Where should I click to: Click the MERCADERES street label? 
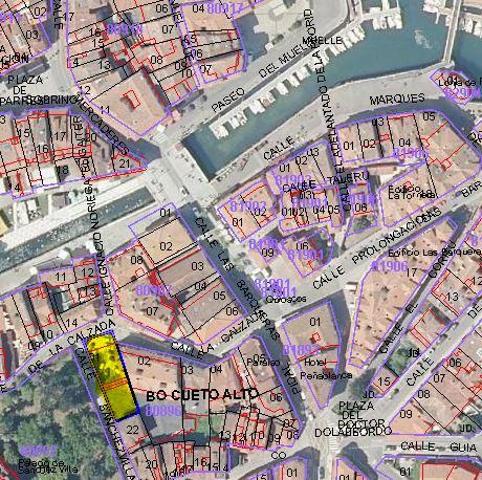point(103,125)
